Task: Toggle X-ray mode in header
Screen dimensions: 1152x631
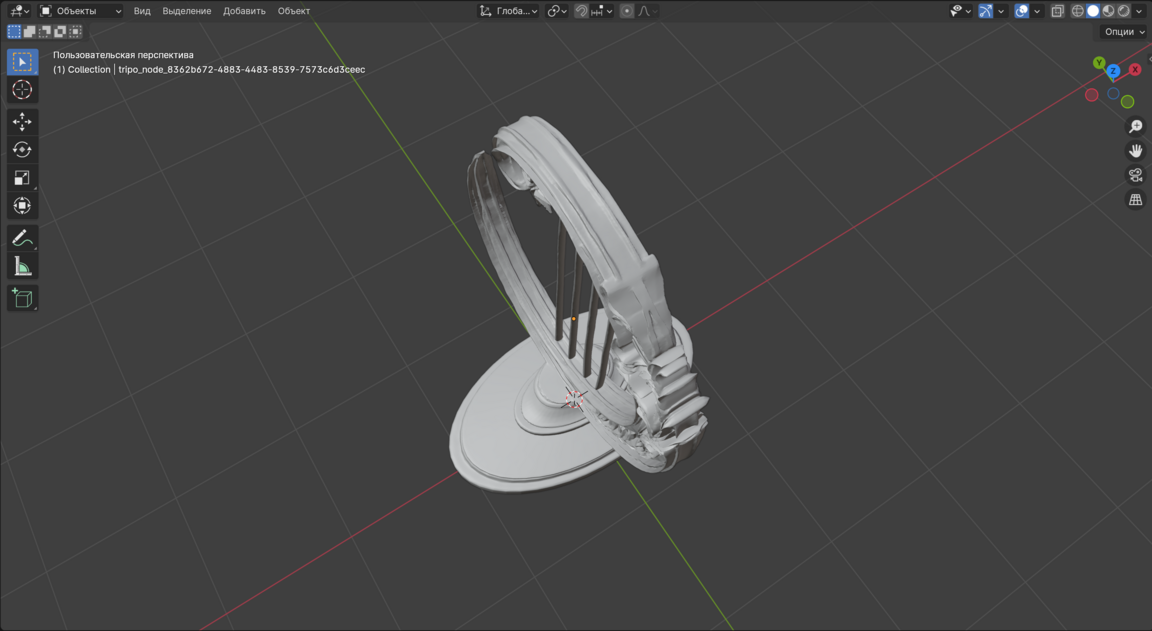Action: [1057, 11]
